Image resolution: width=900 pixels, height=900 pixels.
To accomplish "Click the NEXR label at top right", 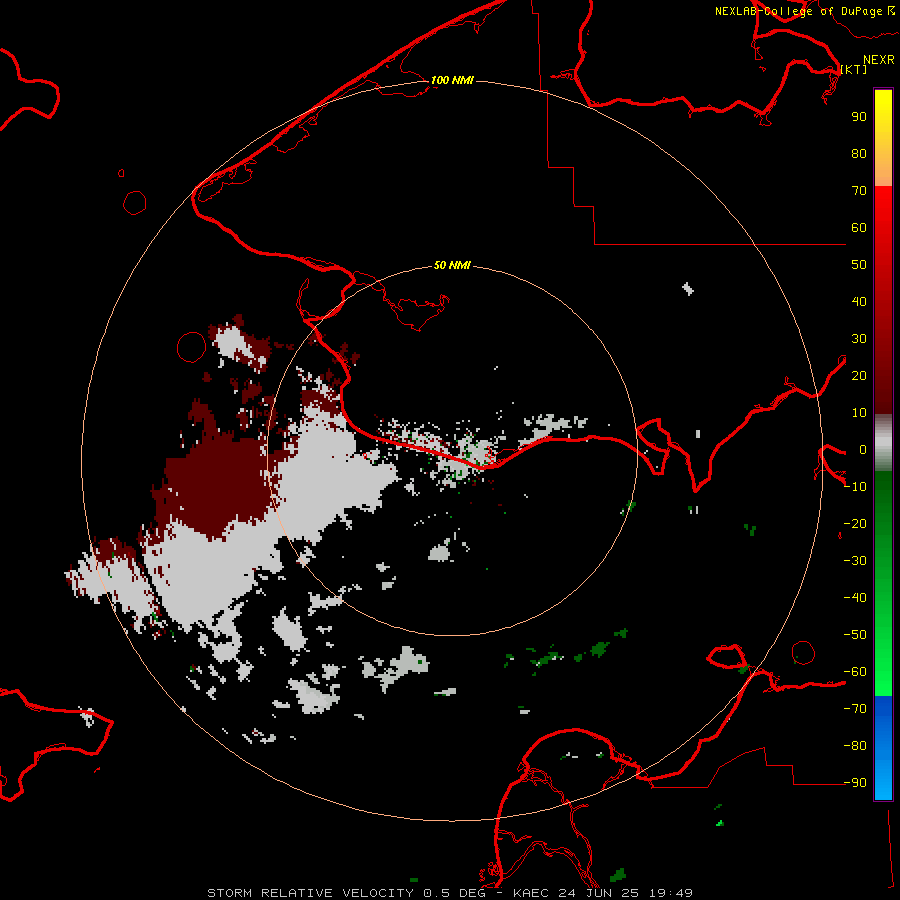I will click(x=879, y=60).
